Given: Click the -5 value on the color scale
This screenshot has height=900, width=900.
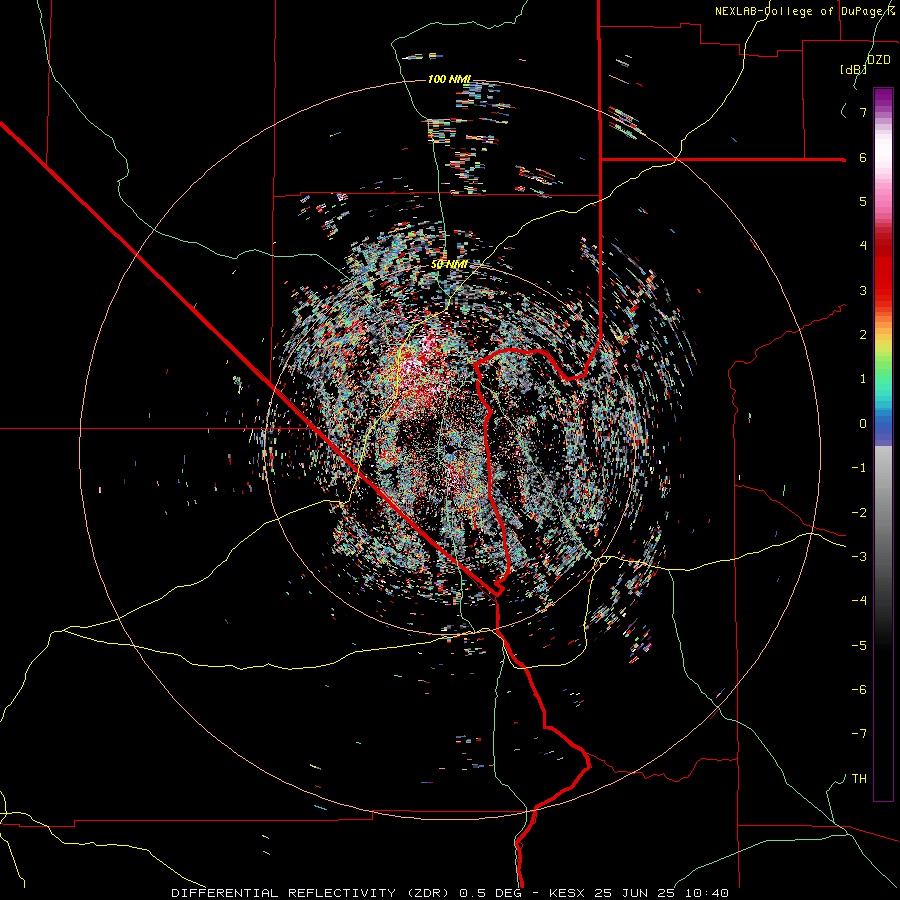Looking at the screenshot, I should tap(859, 645).
